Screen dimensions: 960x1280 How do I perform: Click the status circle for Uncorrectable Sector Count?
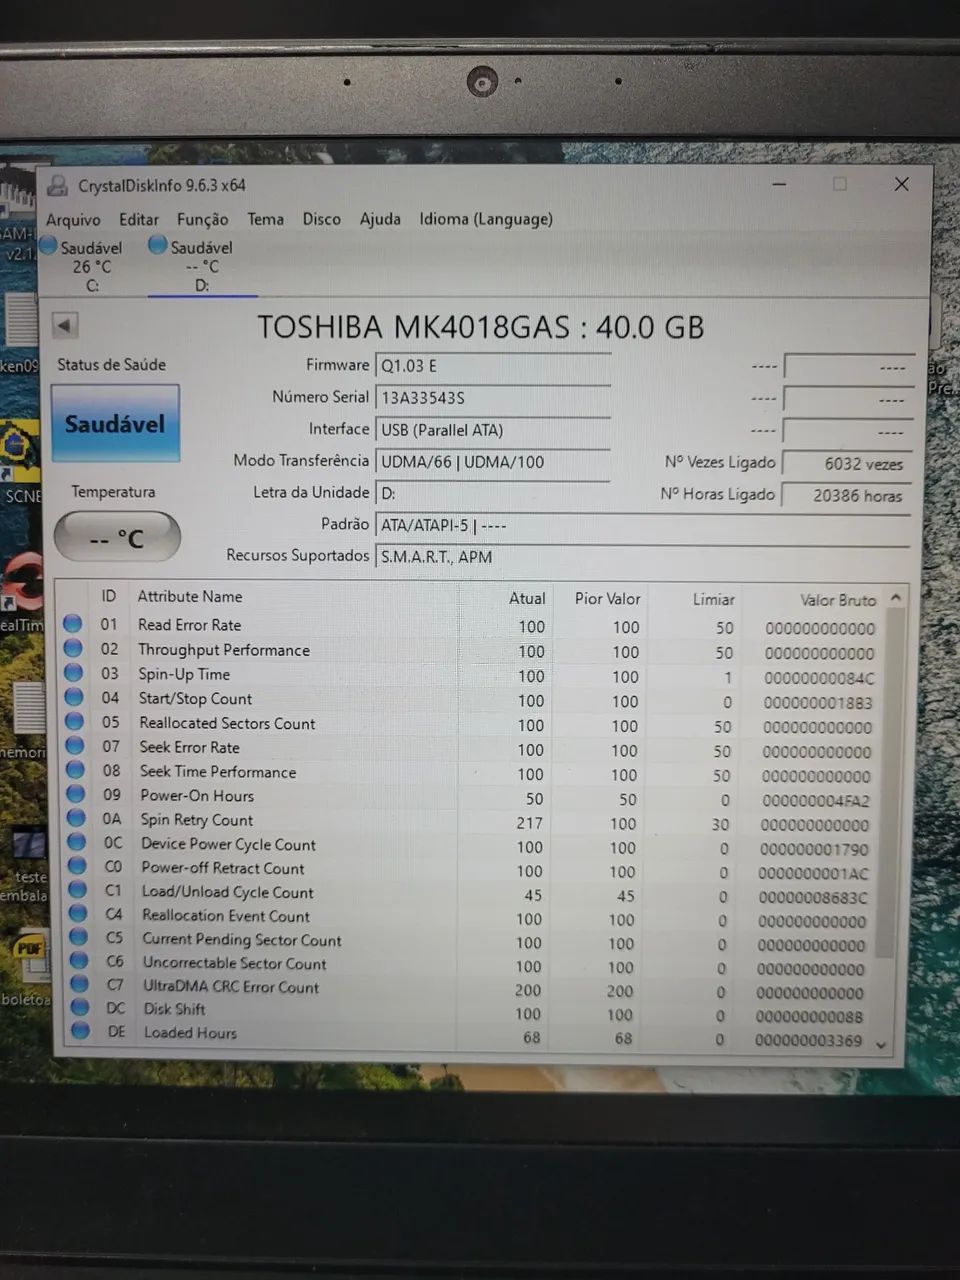click(79, 960)
